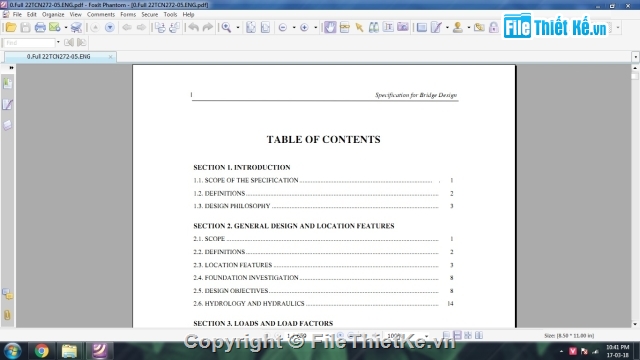The height and width of the screenshot is (360, 640).
Task: Switch to continuous page layout mode
Action: (x=457, y=336)
